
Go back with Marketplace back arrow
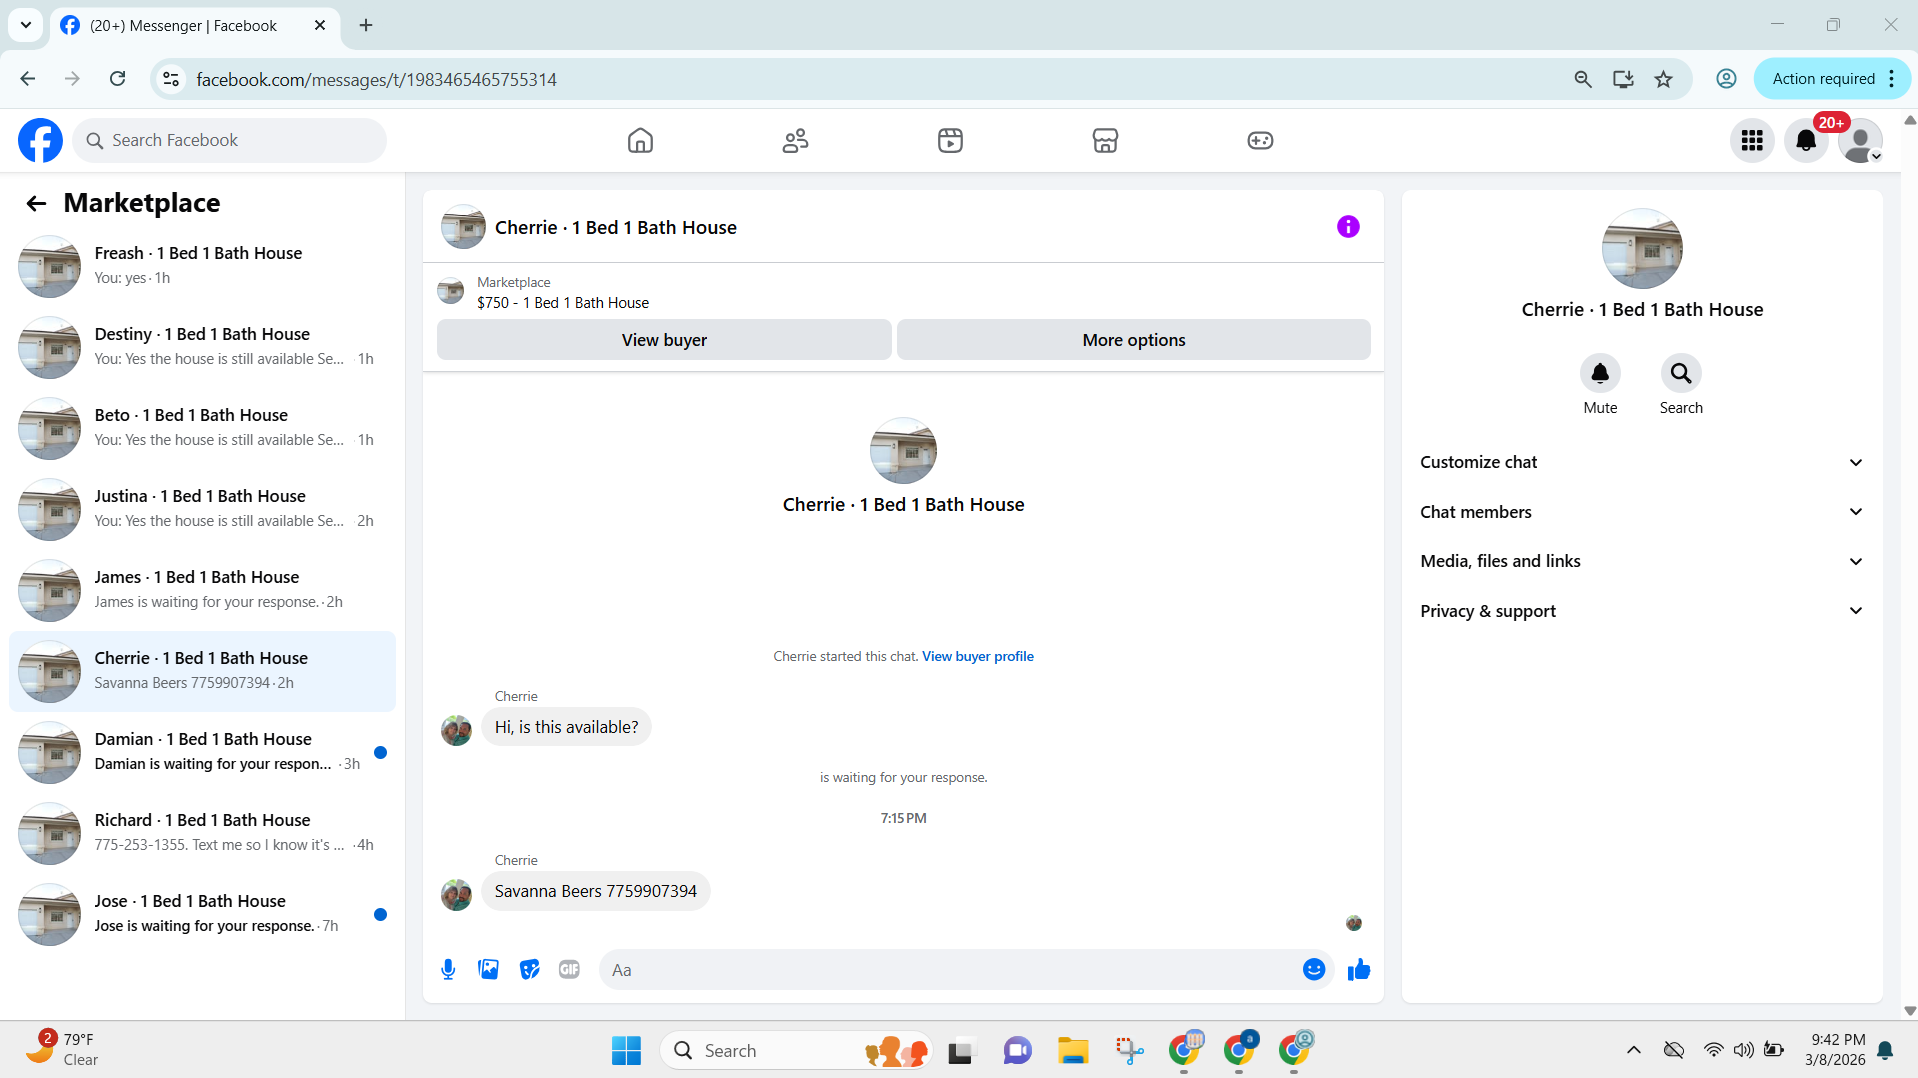(x=36, y=204)
